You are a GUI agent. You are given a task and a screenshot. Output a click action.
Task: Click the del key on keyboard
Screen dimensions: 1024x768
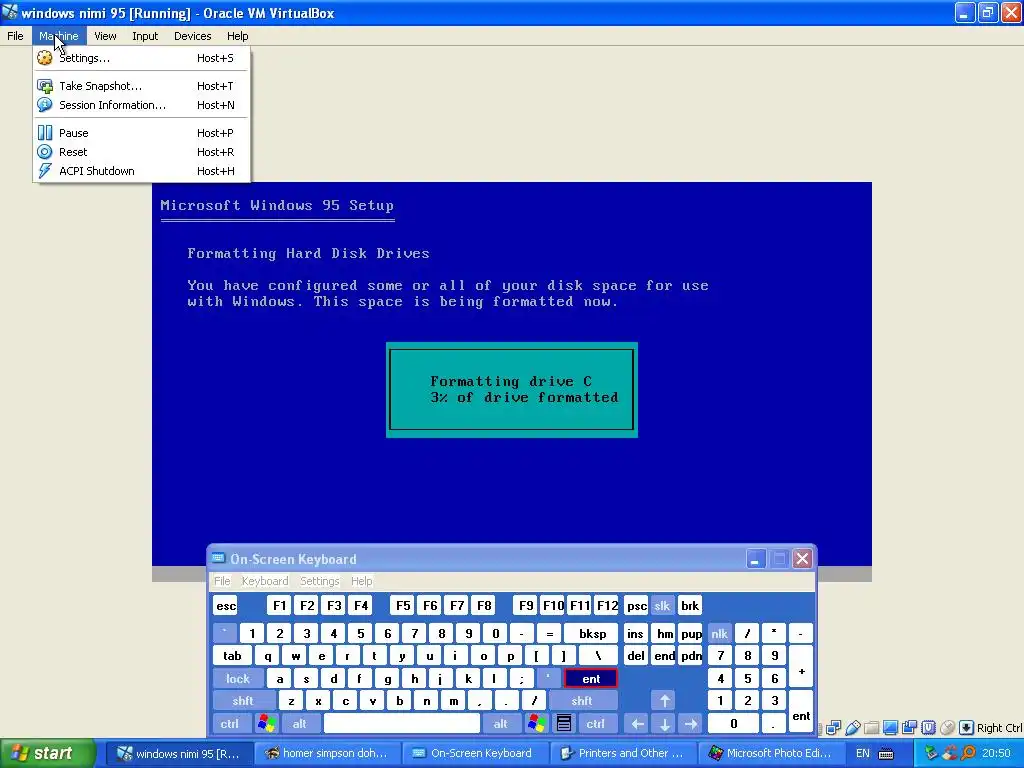(x=635, y=656)
